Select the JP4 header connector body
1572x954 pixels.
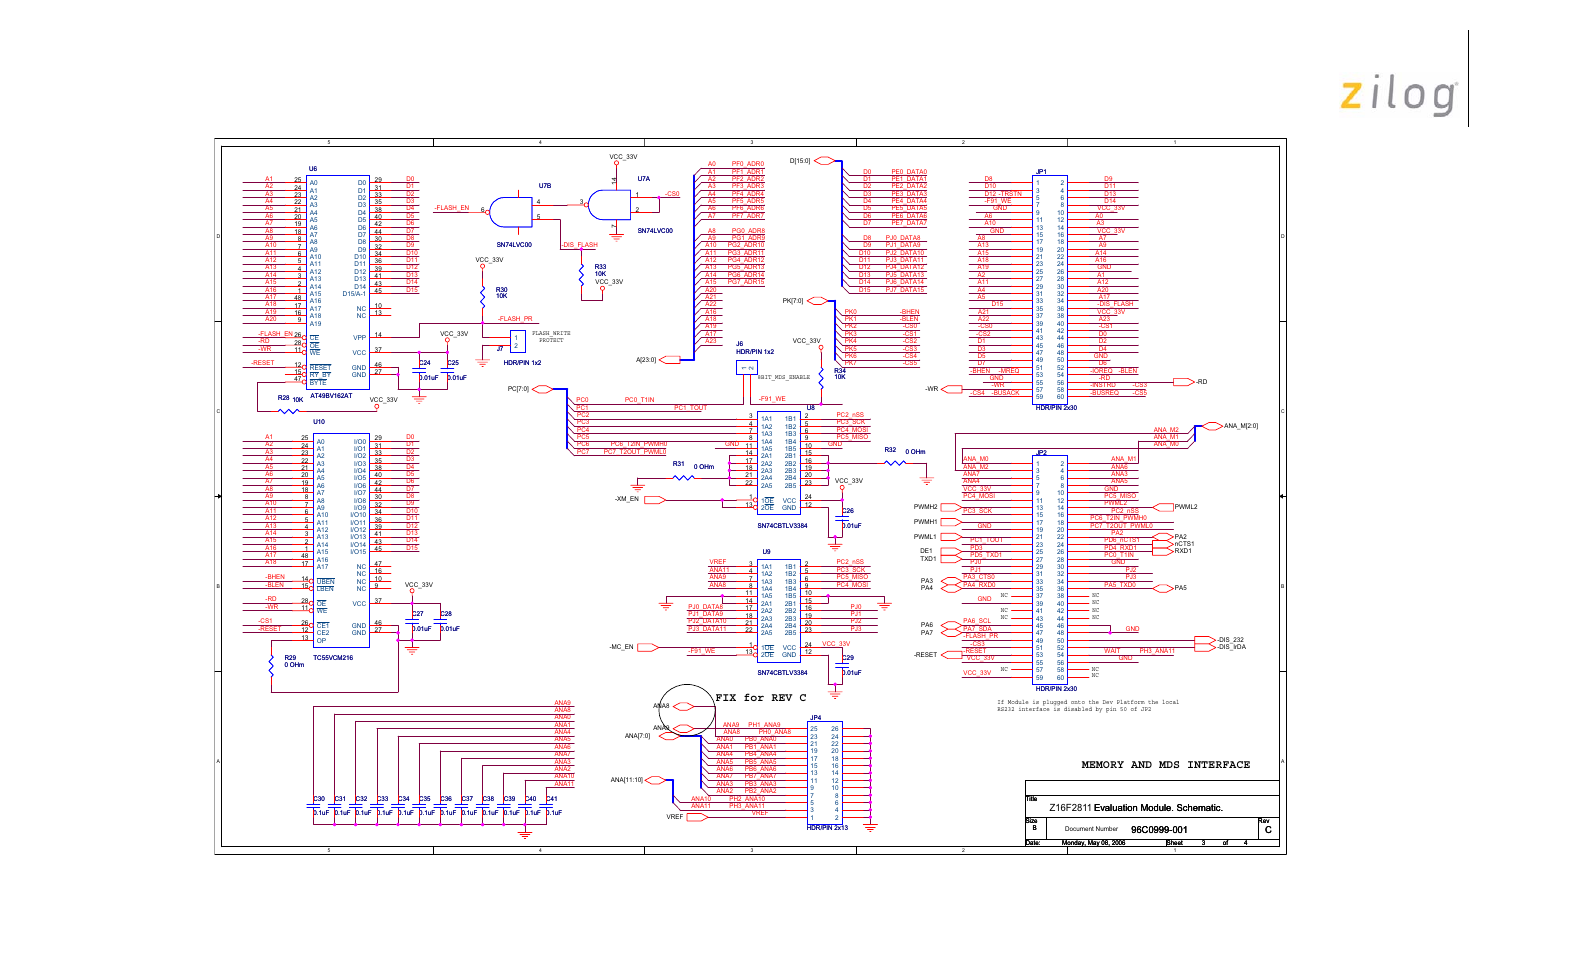pyautogui.click(x=824, y=772)
